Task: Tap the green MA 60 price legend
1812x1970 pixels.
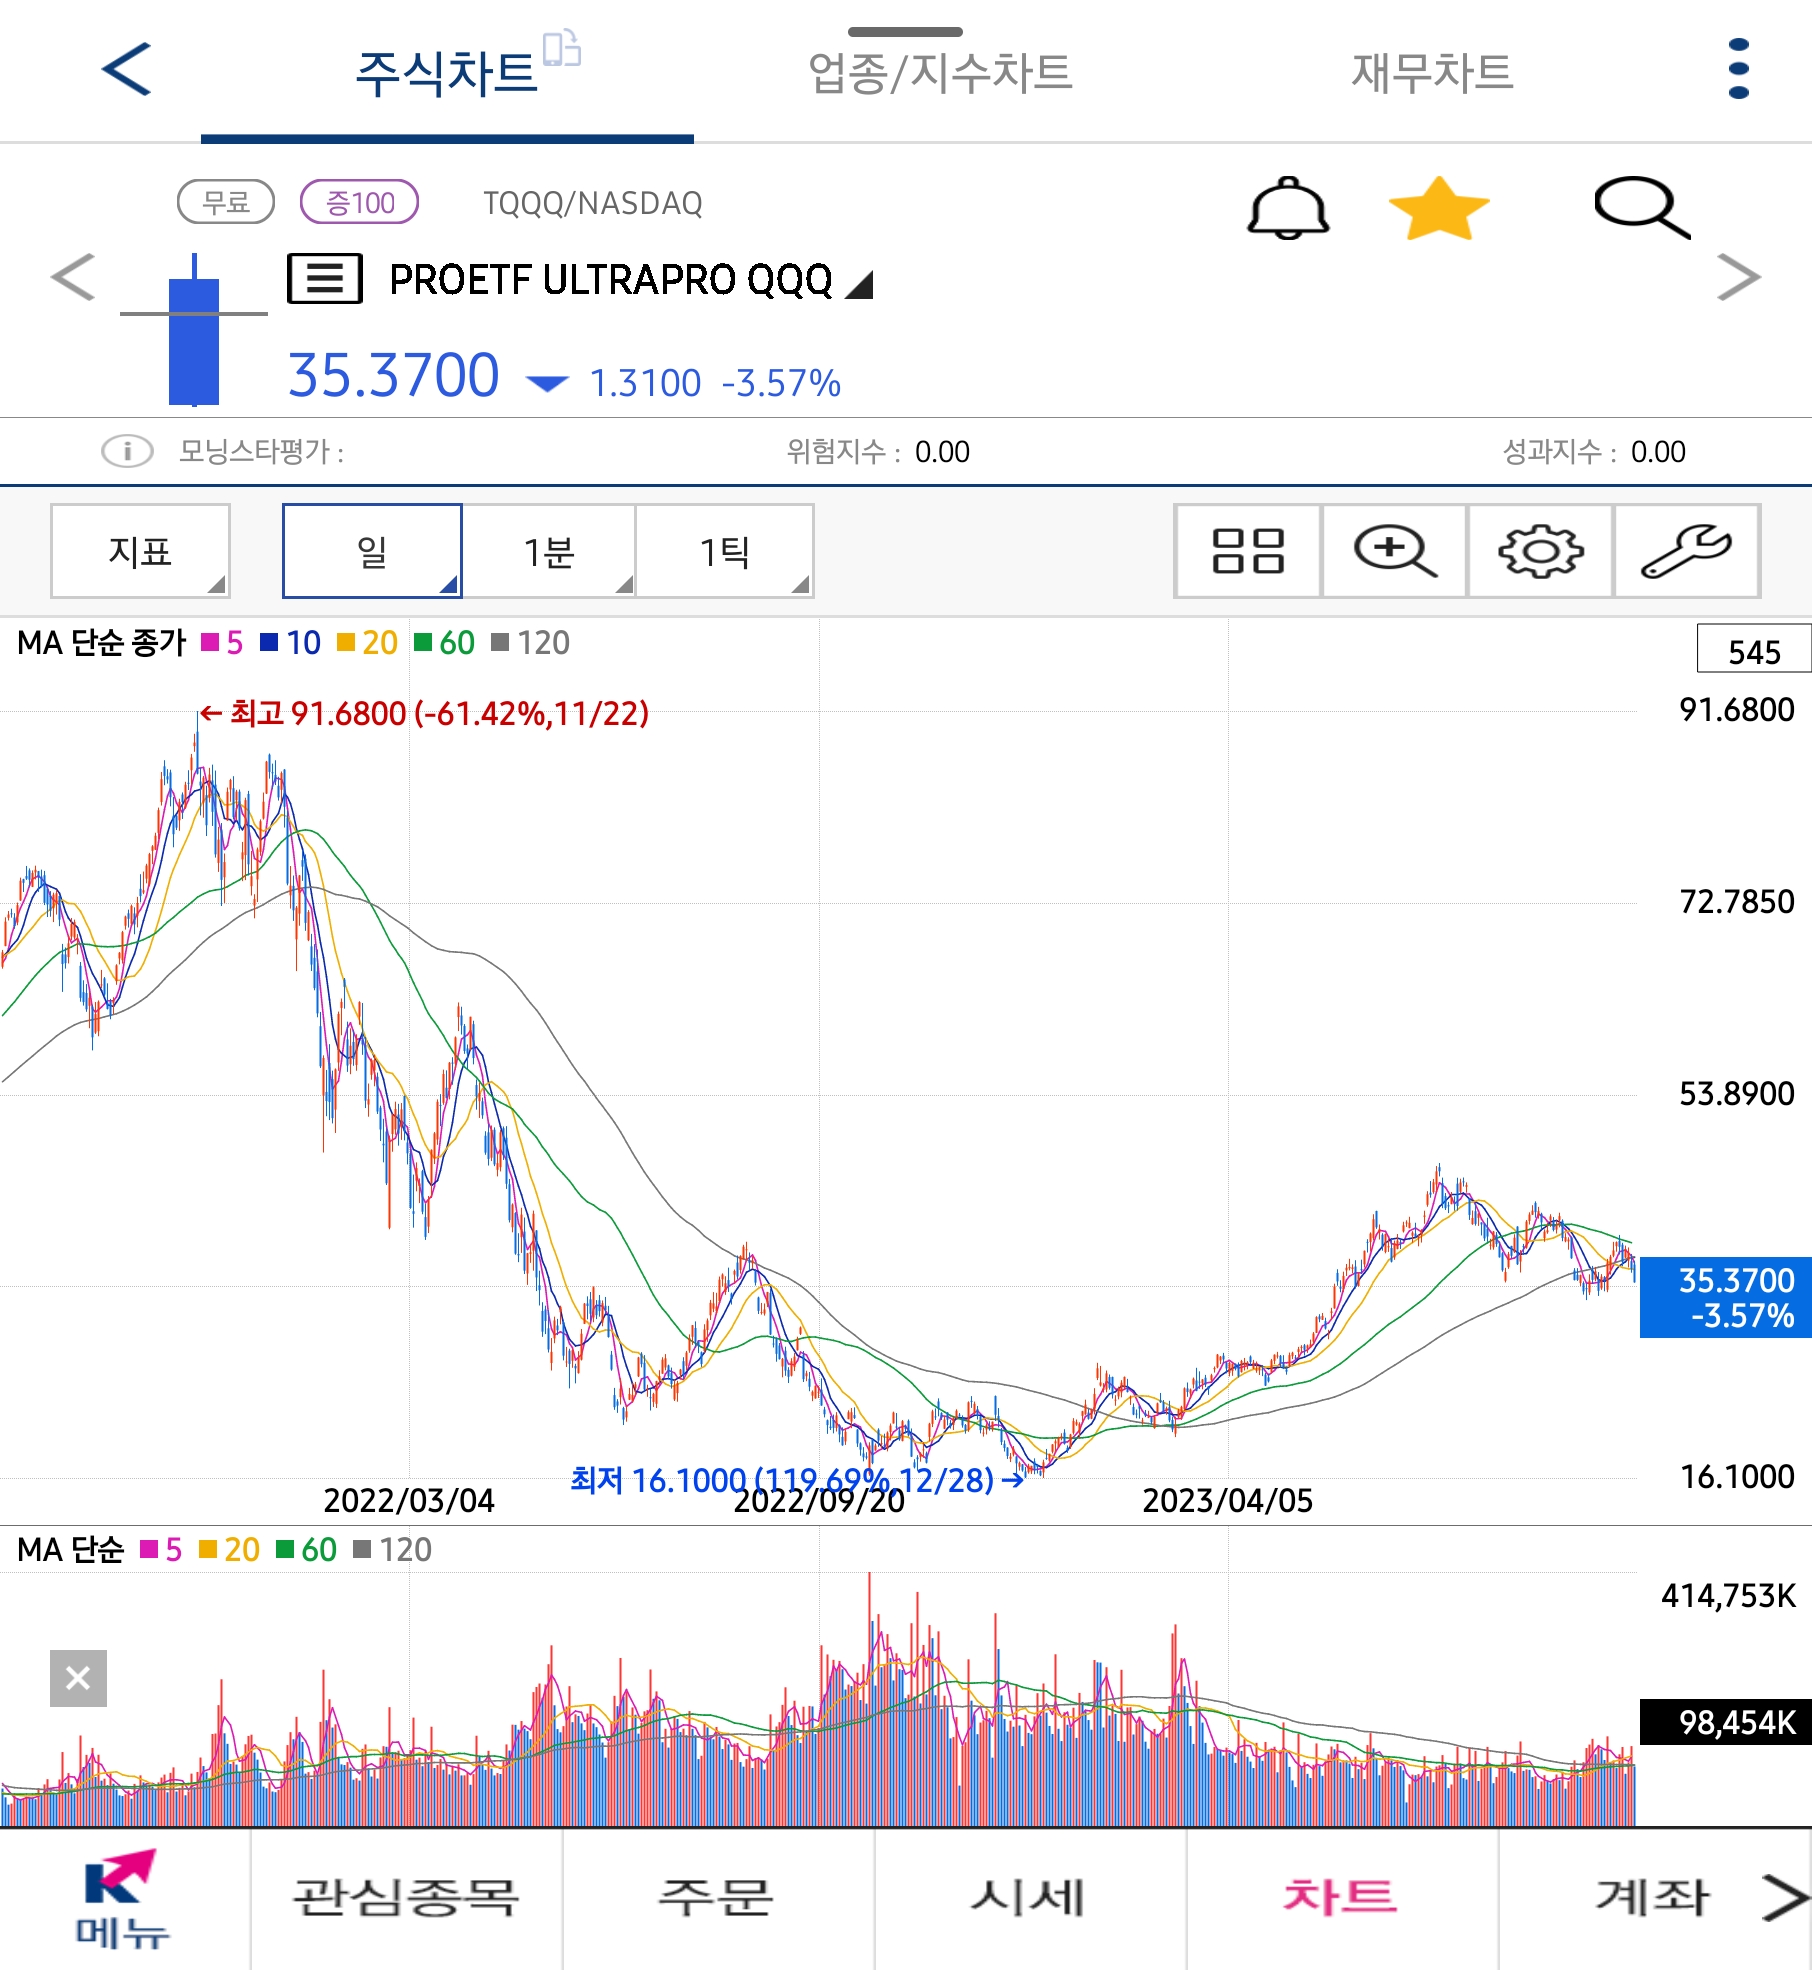Action: [445, 642]
